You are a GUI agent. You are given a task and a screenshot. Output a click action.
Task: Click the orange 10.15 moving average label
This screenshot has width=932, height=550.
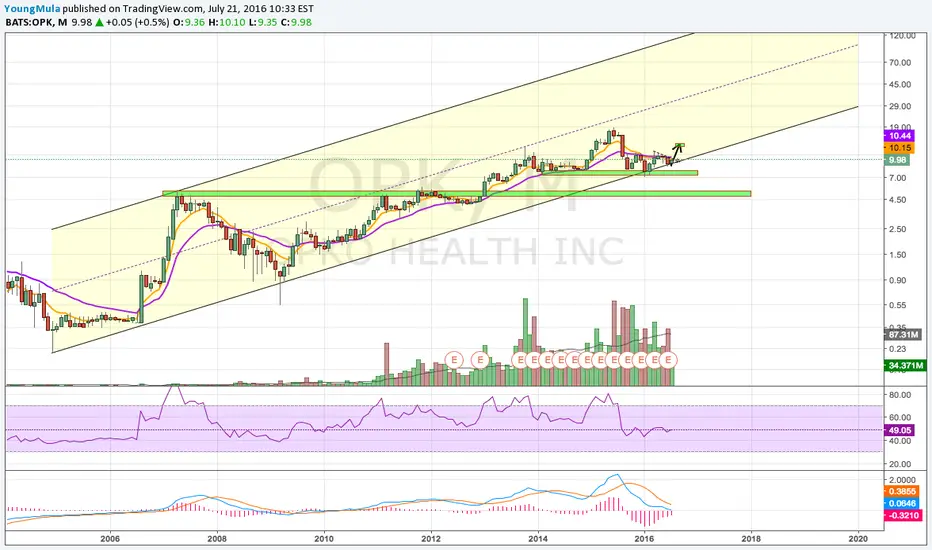tap(900, 148)
